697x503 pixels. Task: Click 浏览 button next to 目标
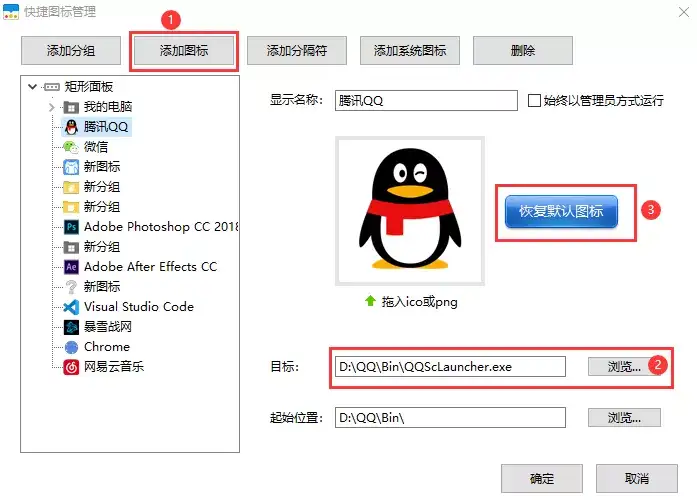click(x=624, y=367)
